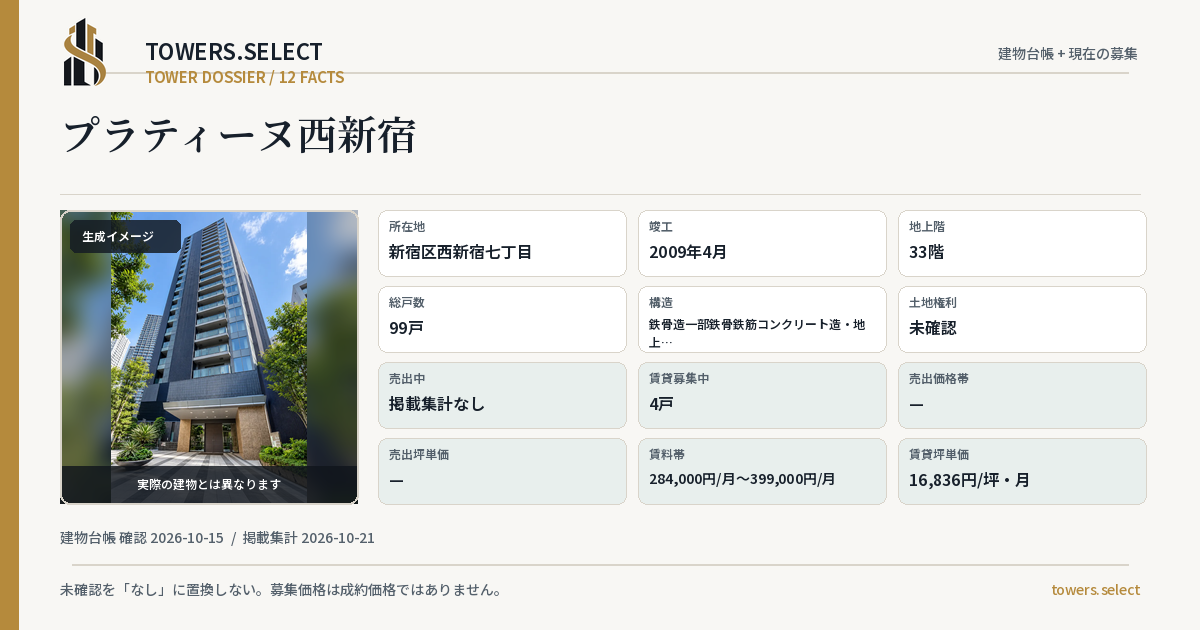
Task: Click the プラティーヌ西新宿 building title
Action: pyautogui.click(x=238, y=135)
